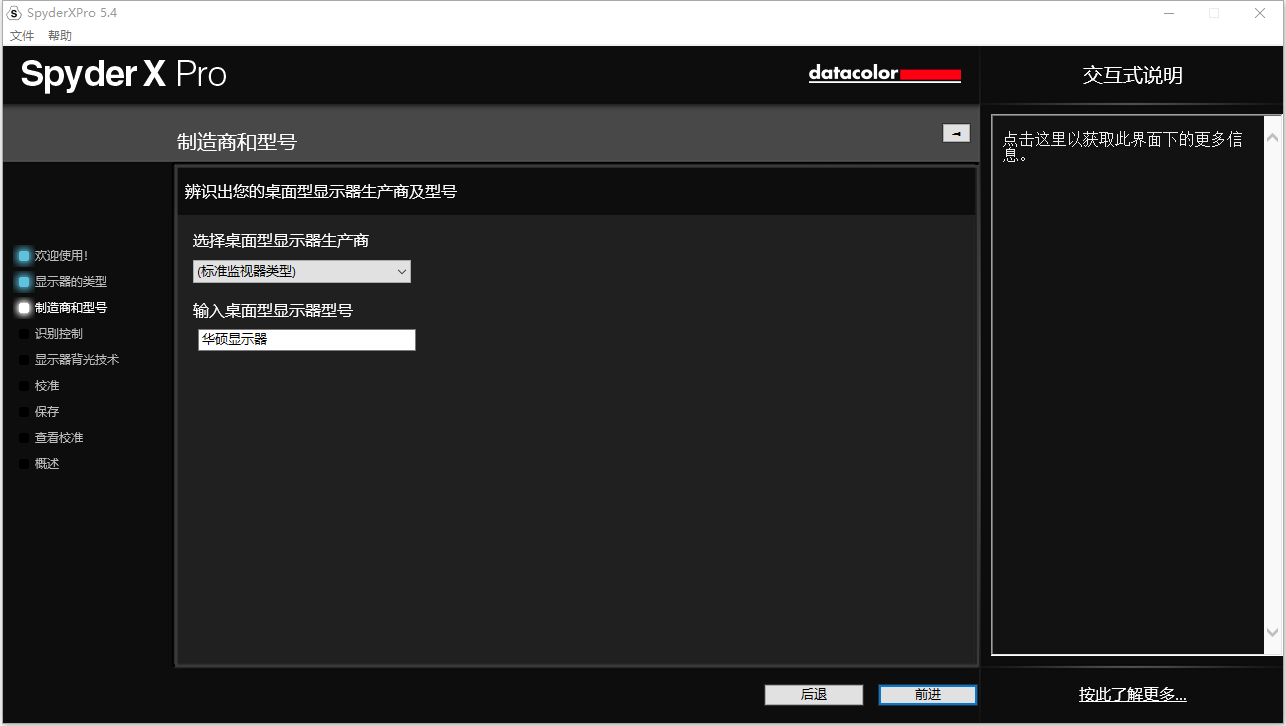This screenshot has width=1286, height=726.
Task: Click the small arrow button beside the 制造商和型号 header
Action: coord(956,133)
